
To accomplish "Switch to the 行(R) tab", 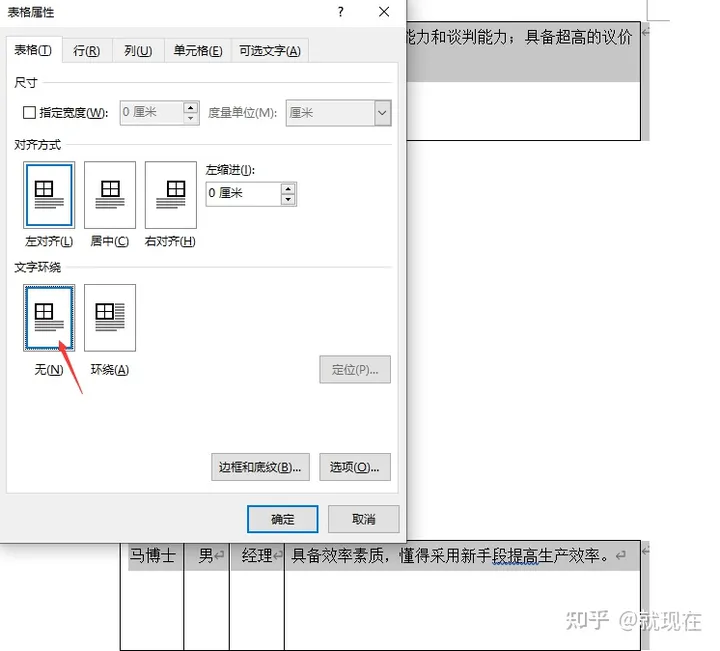I will [87, 51].
